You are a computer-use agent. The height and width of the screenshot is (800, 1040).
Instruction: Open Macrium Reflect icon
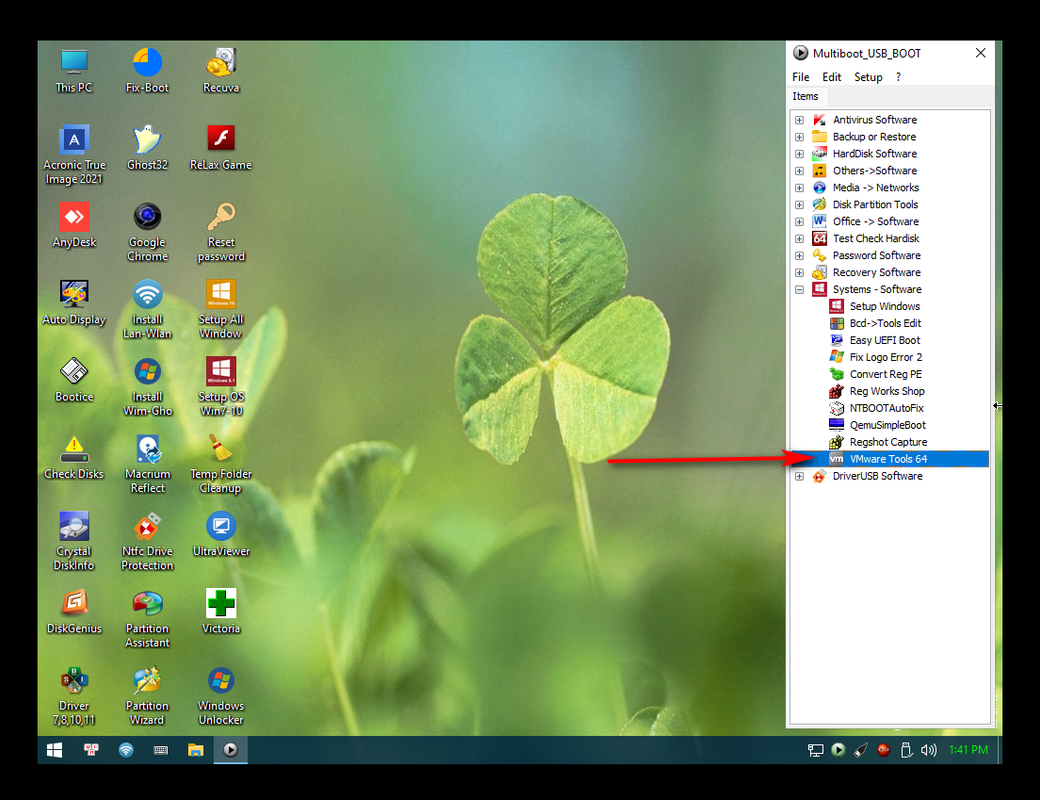[x=147, y=464]
